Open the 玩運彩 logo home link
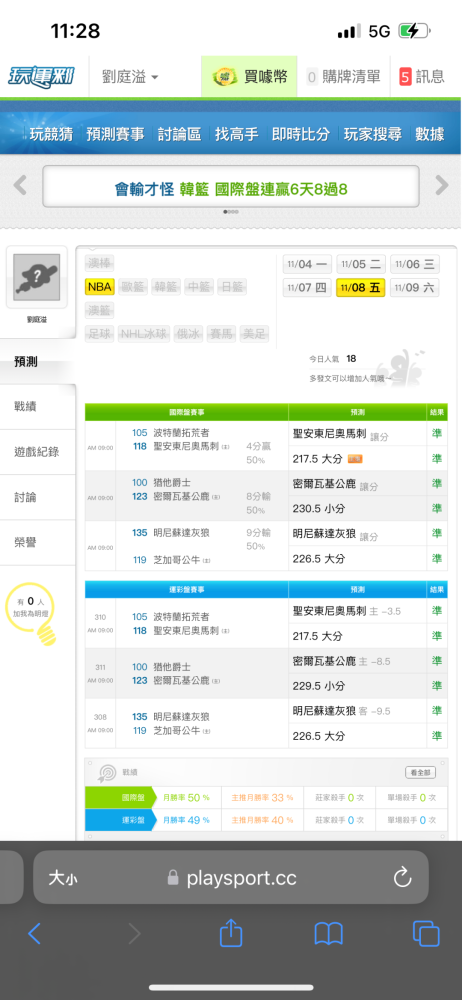Image resolution: width=462 pixels, height=1000 pixels. tap(41, 77)
